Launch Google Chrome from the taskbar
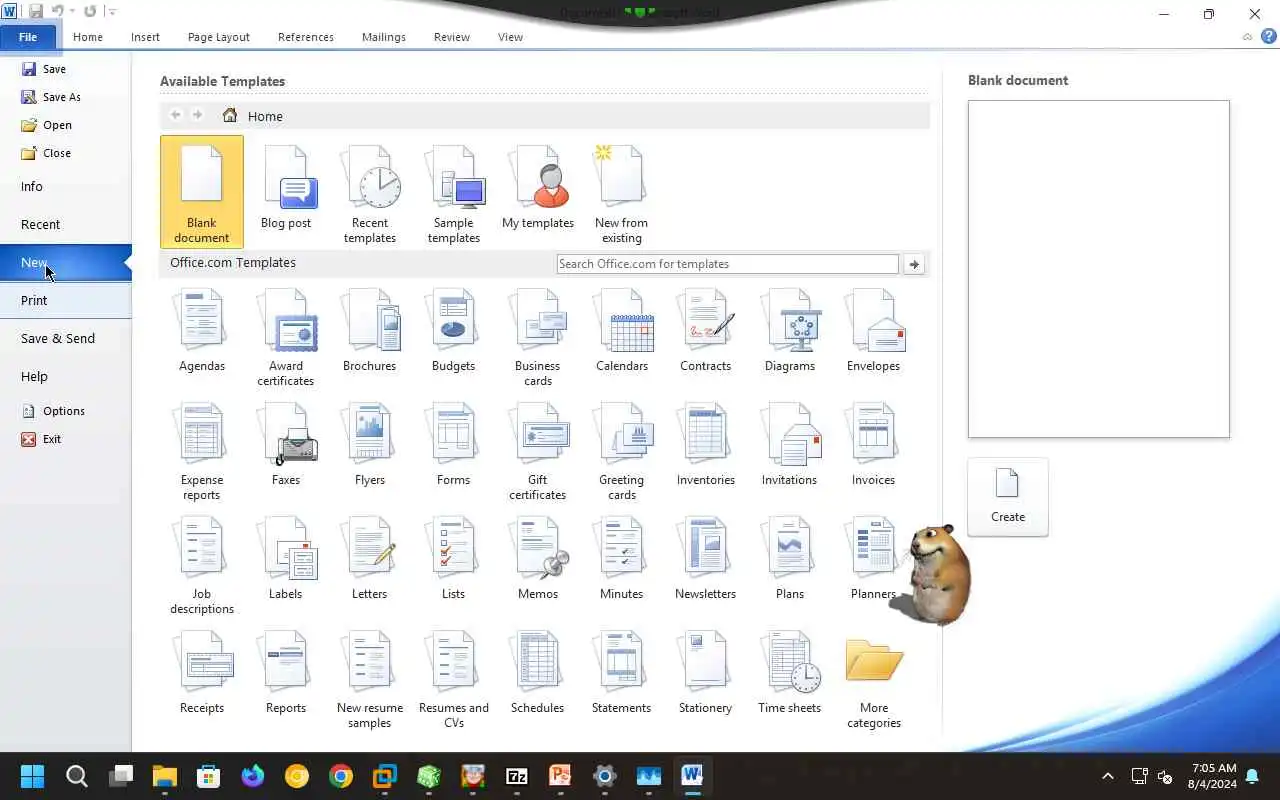Viewport: 1280px width, 800px height. coord(341,776)
